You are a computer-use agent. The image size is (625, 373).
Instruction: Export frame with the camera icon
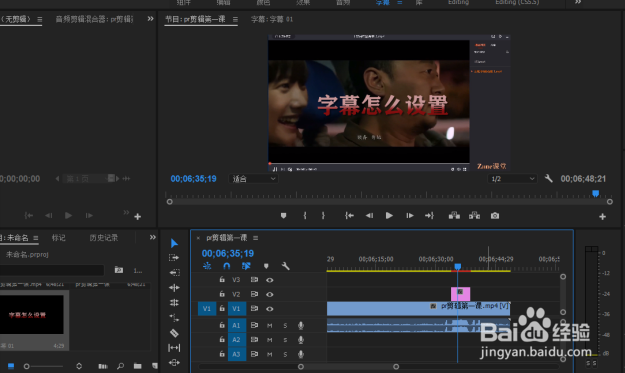[x=495, y=216]
